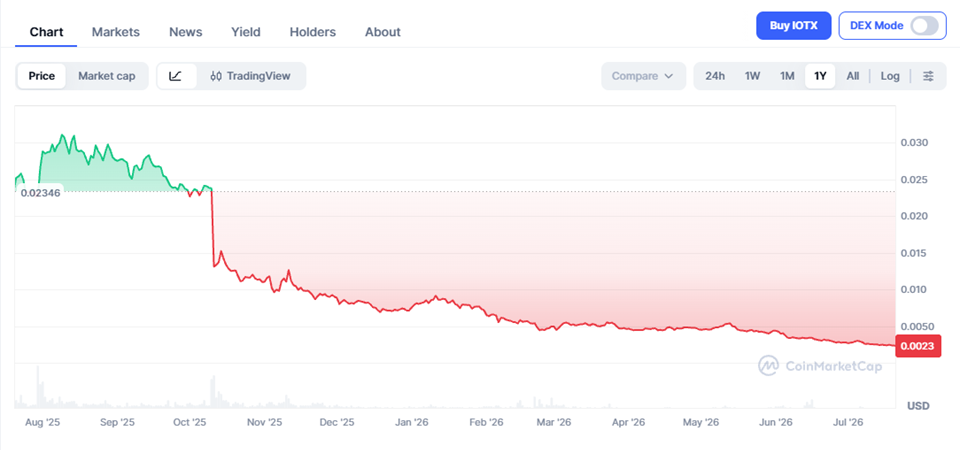
Task: Click the 0.010 y-axis value
Action: coord(914,289)
